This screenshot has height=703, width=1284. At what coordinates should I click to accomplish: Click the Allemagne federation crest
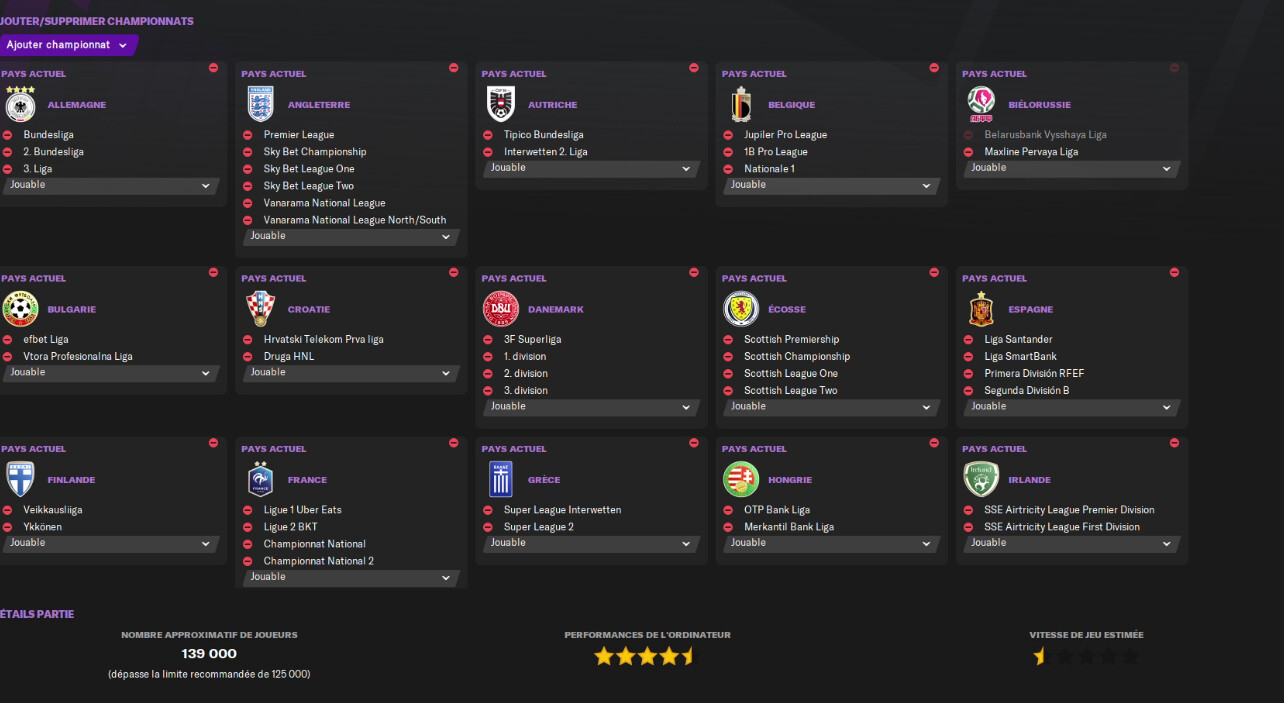[x=20, y=105]
